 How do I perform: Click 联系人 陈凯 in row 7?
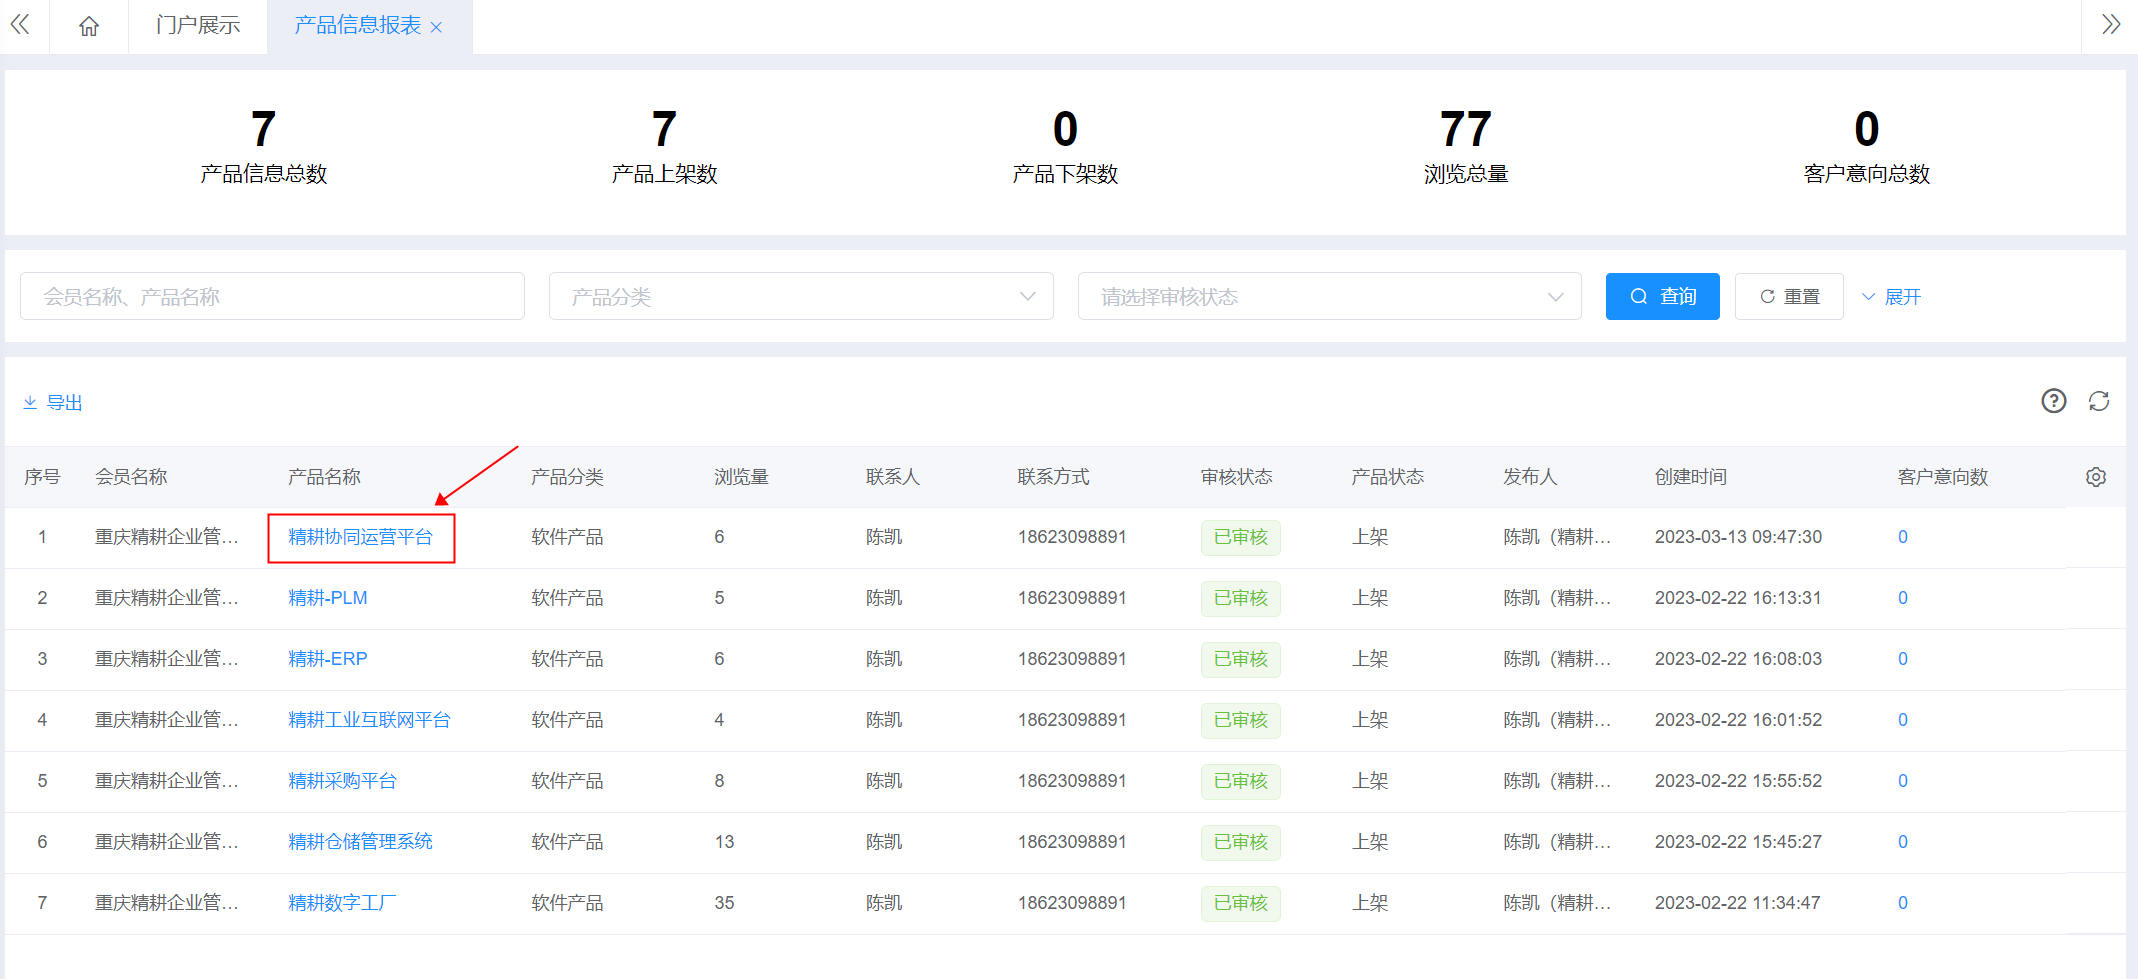(x=884, y=903)
